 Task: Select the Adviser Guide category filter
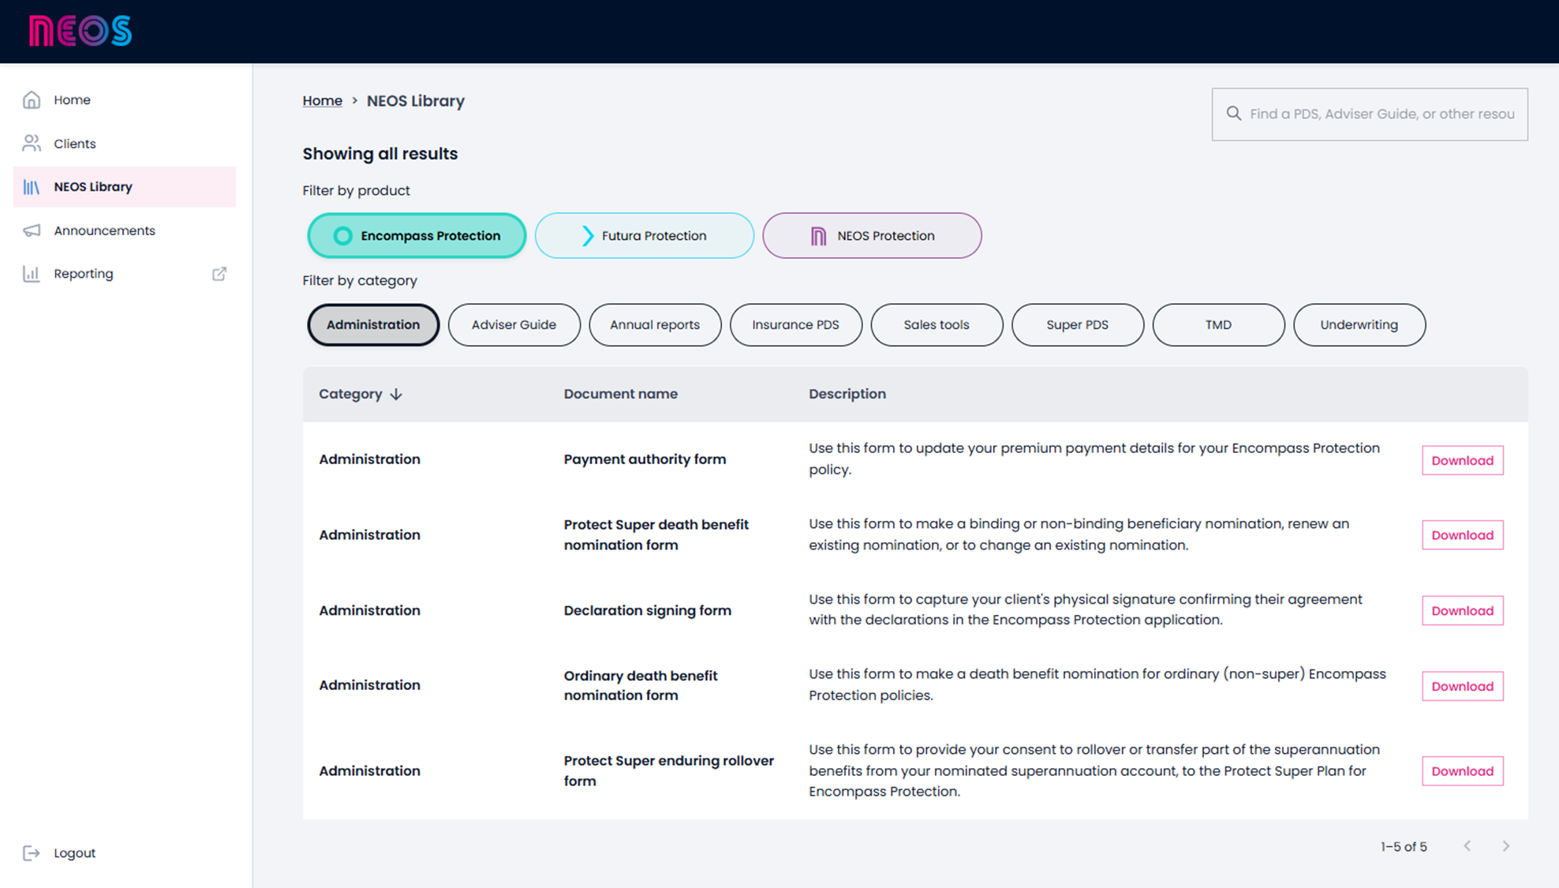coord(514,325)
